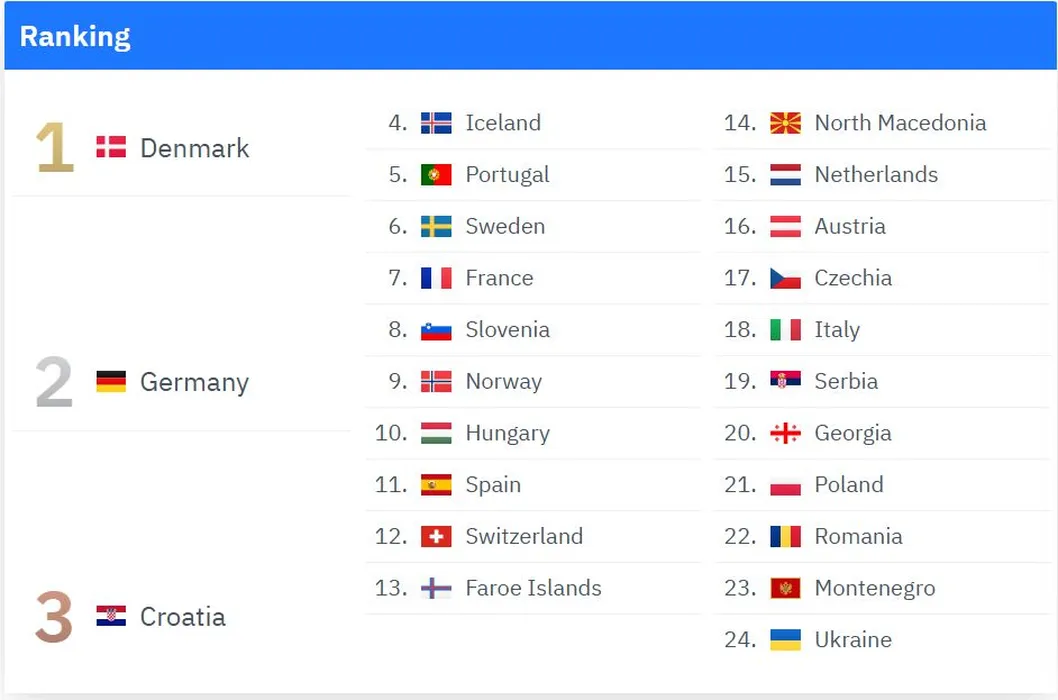Image resolution: width=1058 pixels, height=700 pixels.
Task: Click the gold number 1 rank
Action: [55, 149]
